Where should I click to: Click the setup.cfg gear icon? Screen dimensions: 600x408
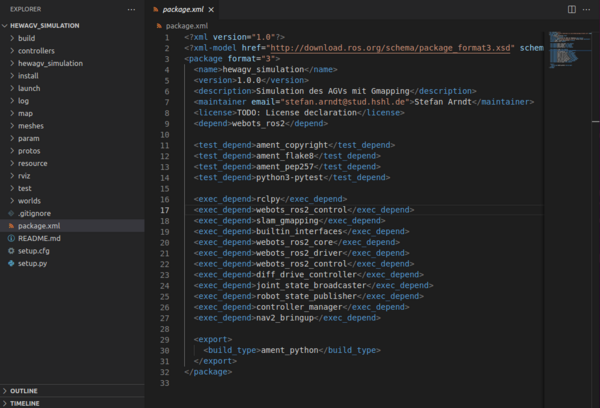(x=10, y=252)
